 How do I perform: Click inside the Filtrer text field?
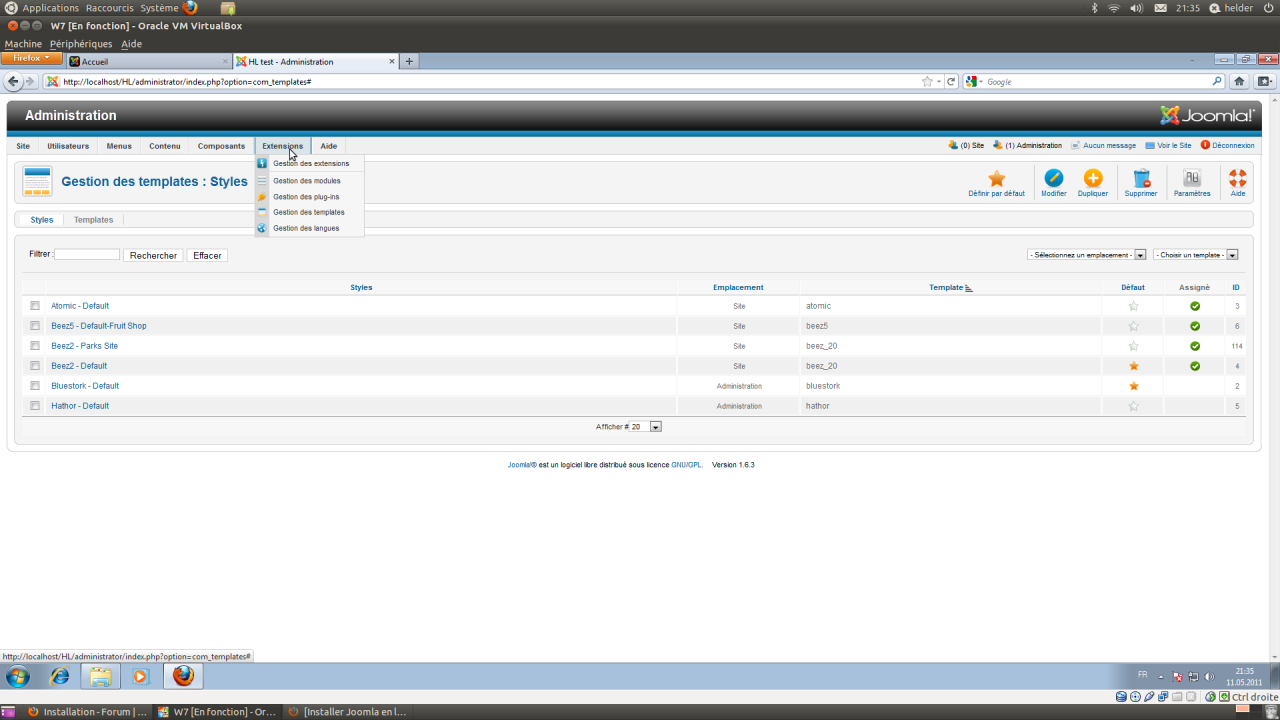(x=87, y=255)
